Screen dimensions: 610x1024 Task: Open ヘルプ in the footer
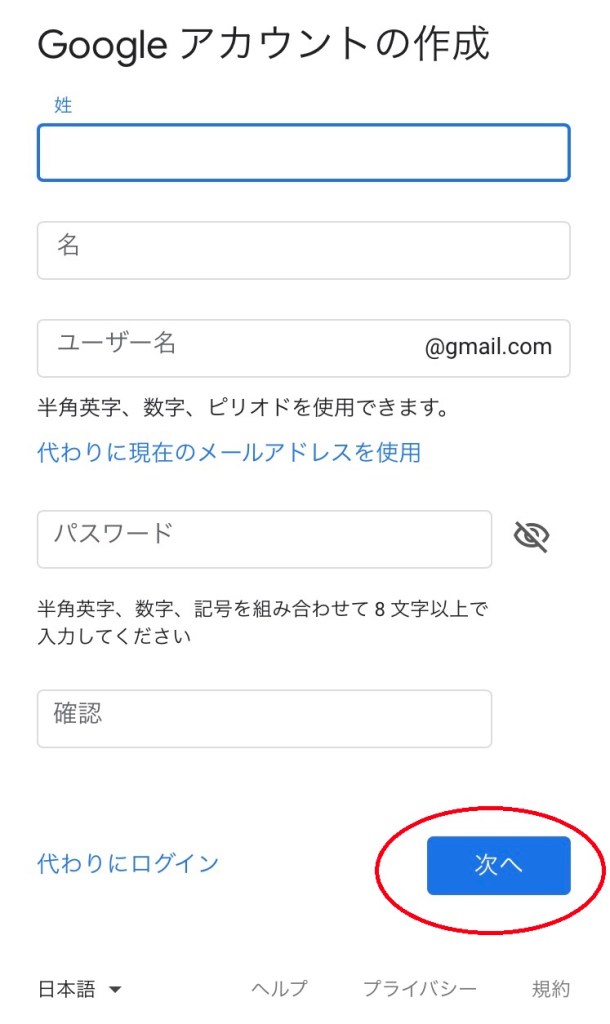279,990
